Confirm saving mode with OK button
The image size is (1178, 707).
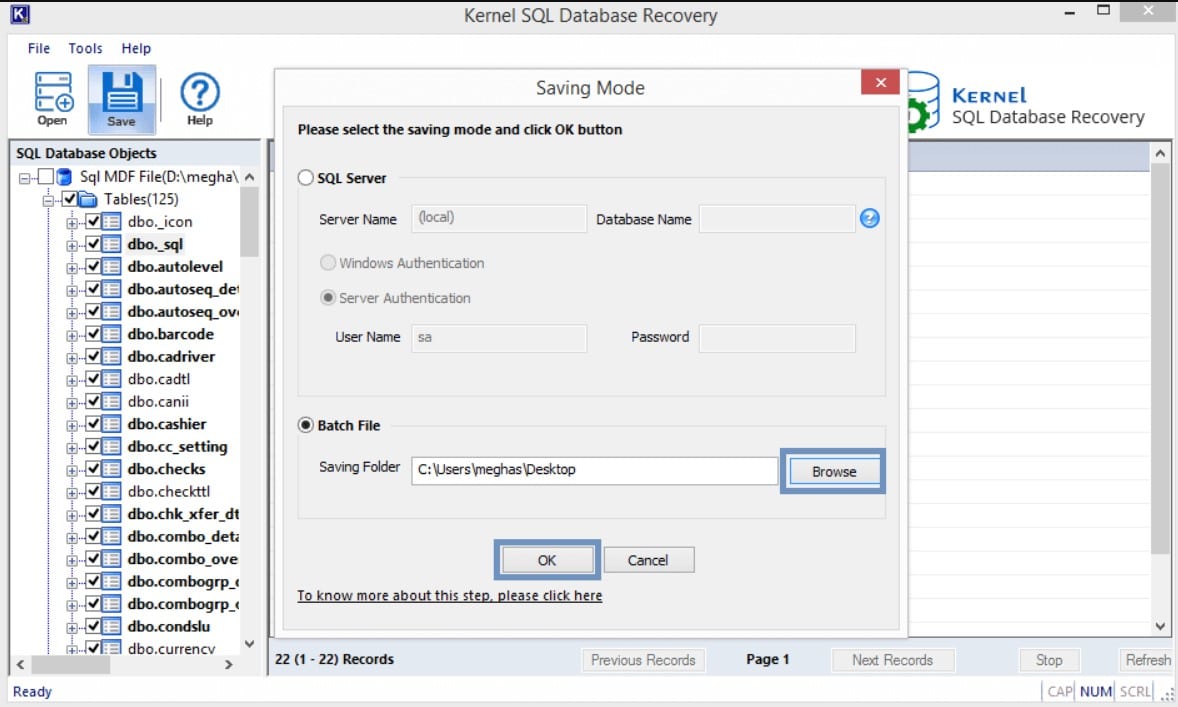pyautogui.click(x=547, y=560)
